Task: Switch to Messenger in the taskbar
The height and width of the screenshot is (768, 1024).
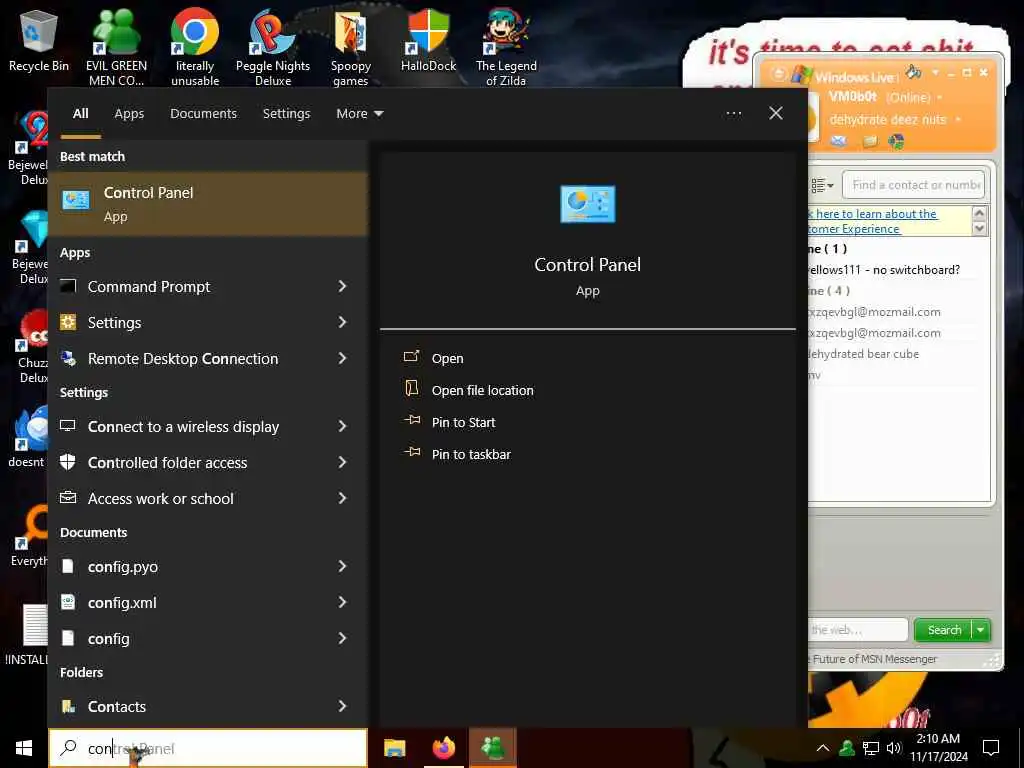Action: 492,748
